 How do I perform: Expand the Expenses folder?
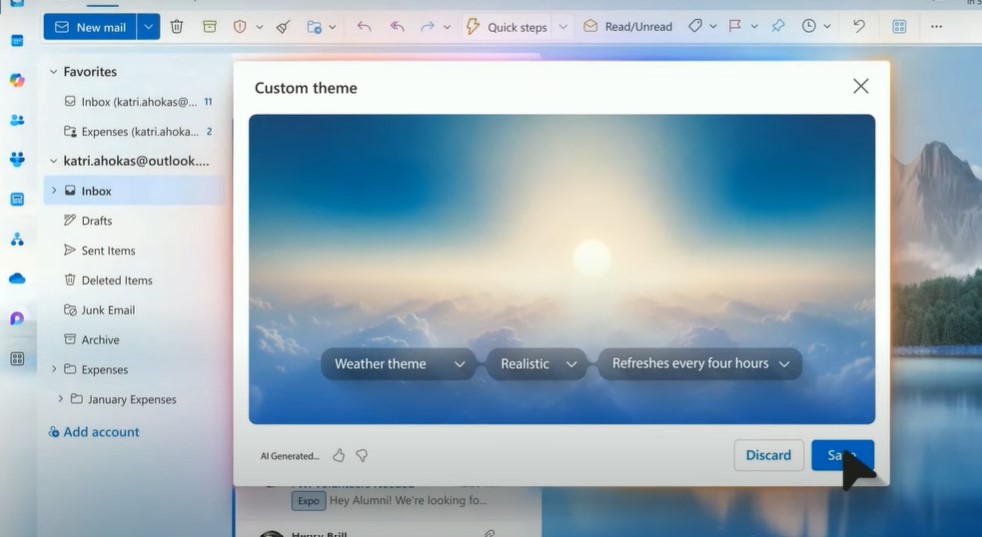tap(53, 369)
